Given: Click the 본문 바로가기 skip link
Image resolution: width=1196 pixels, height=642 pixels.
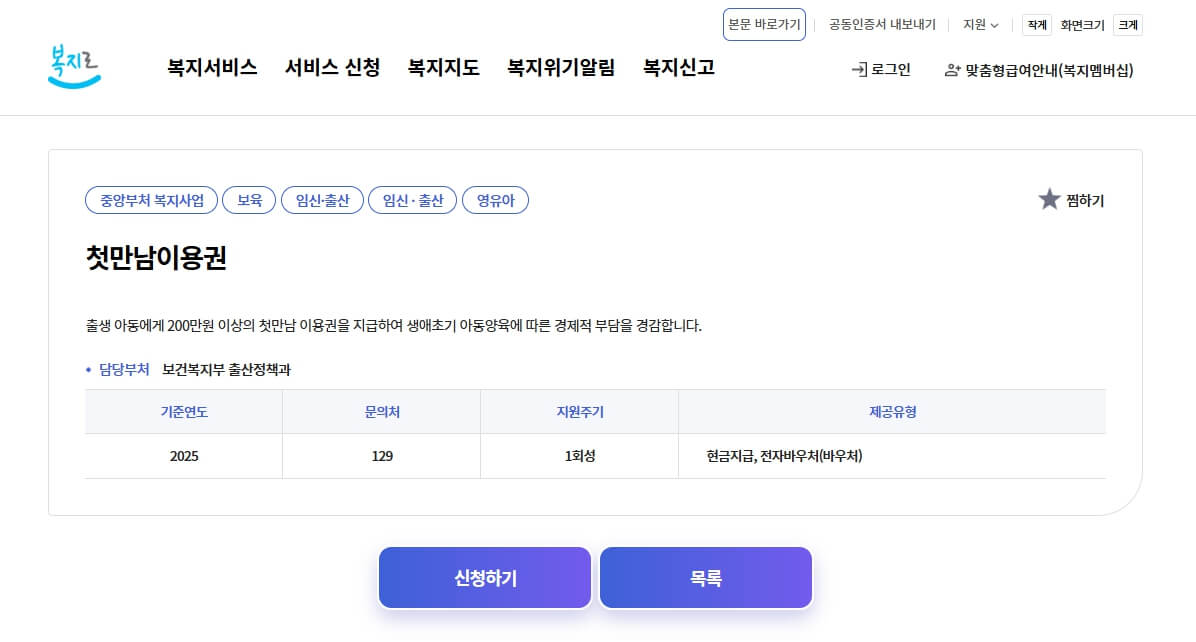Looking at the screenshot, I should (x=764, y=23).
